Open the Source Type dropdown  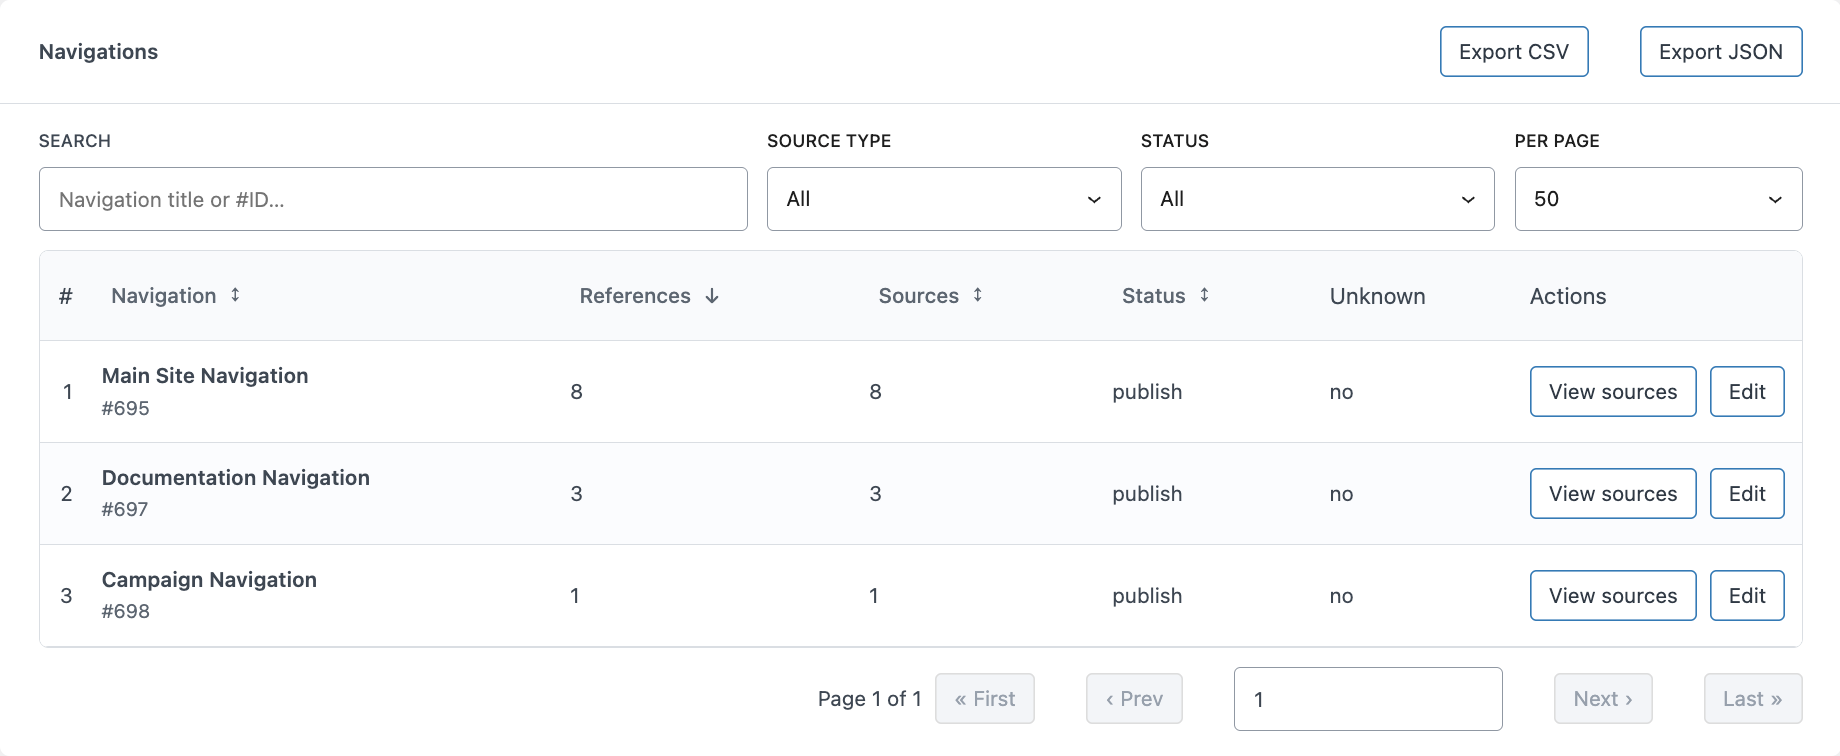tap(943, 199)
